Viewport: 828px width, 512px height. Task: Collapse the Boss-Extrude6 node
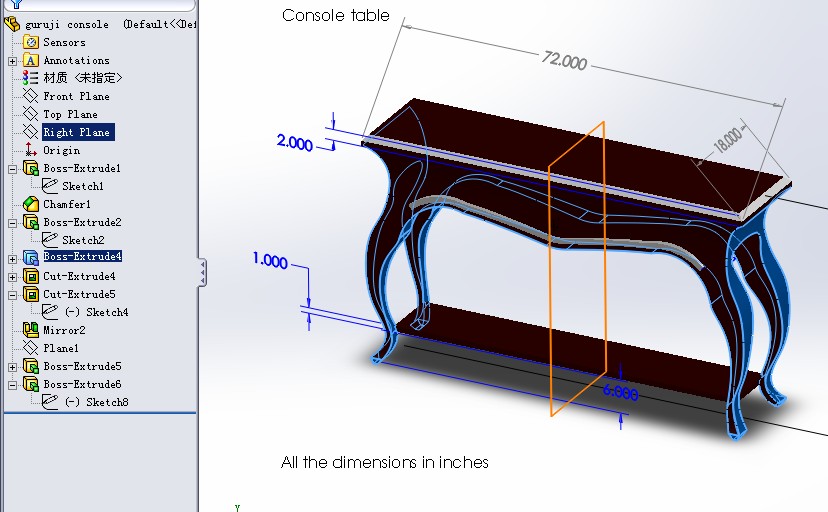[13, 385]
